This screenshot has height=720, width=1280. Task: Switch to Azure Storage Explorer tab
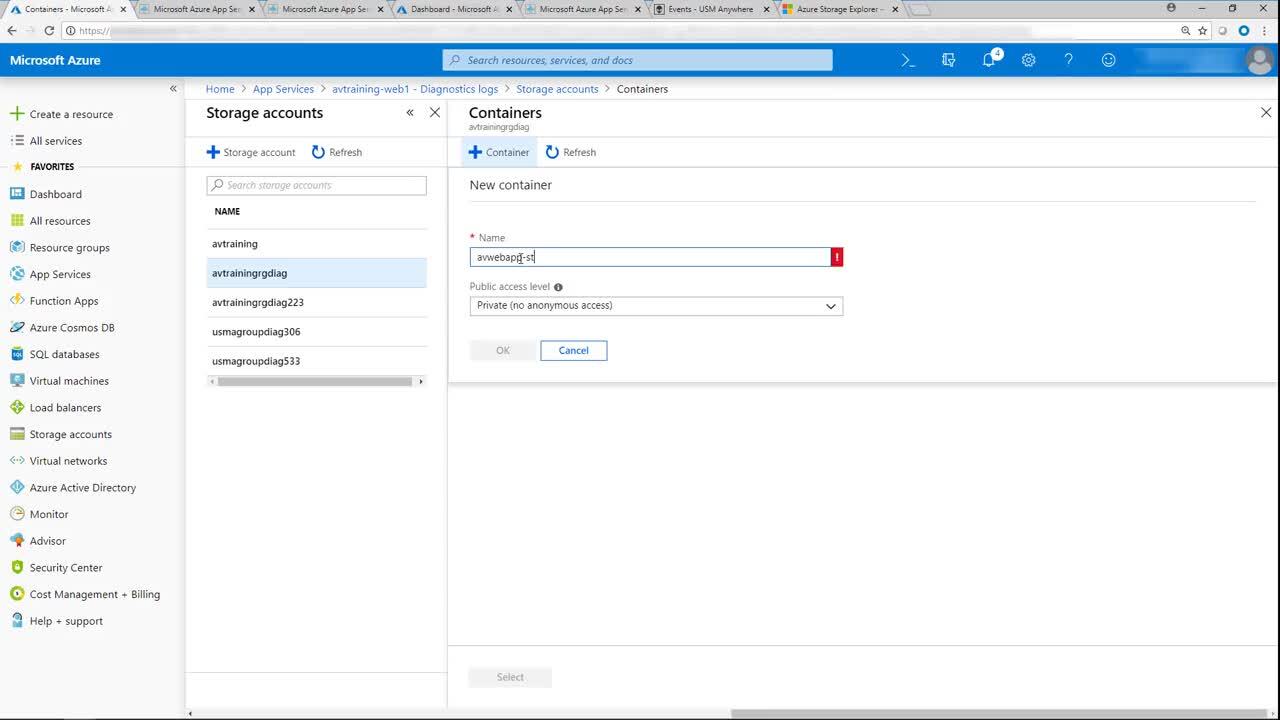[839, 9]
